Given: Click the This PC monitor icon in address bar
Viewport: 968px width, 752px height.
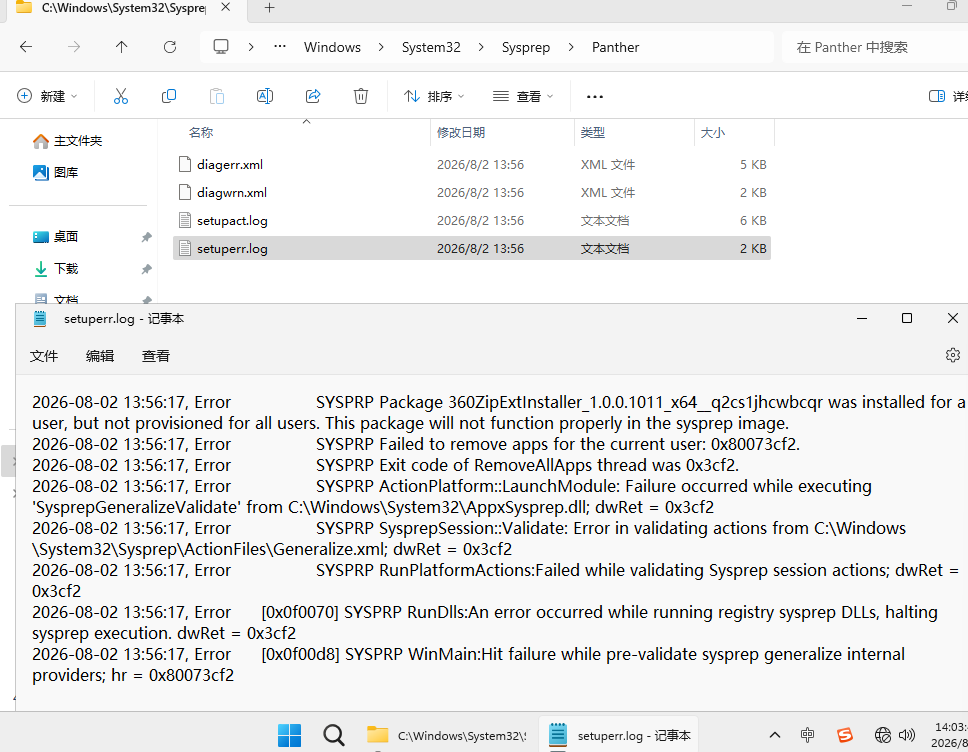Looking at the screenshot, I should 221,47.
